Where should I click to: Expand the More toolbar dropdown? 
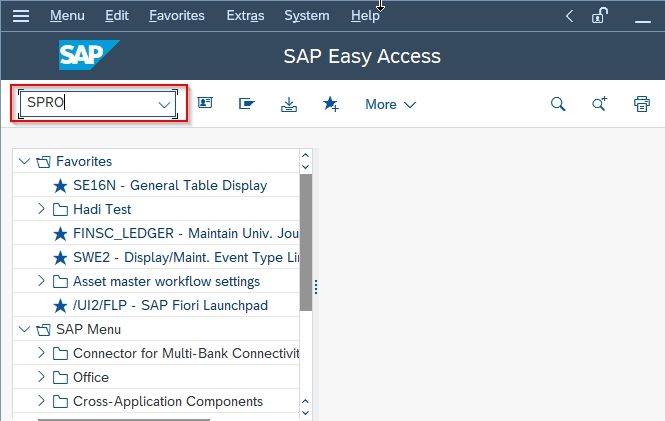coord(391,104)
